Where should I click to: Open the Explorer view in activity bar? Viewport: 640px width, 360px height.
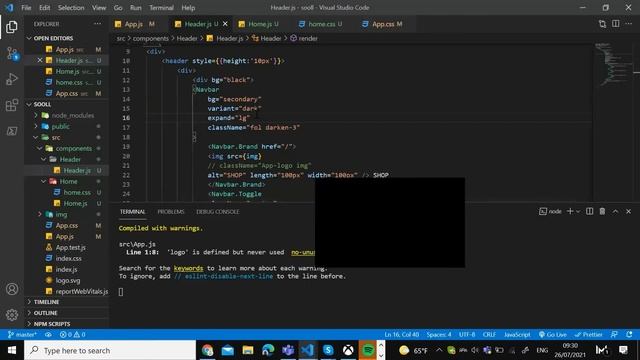point(12,27)
